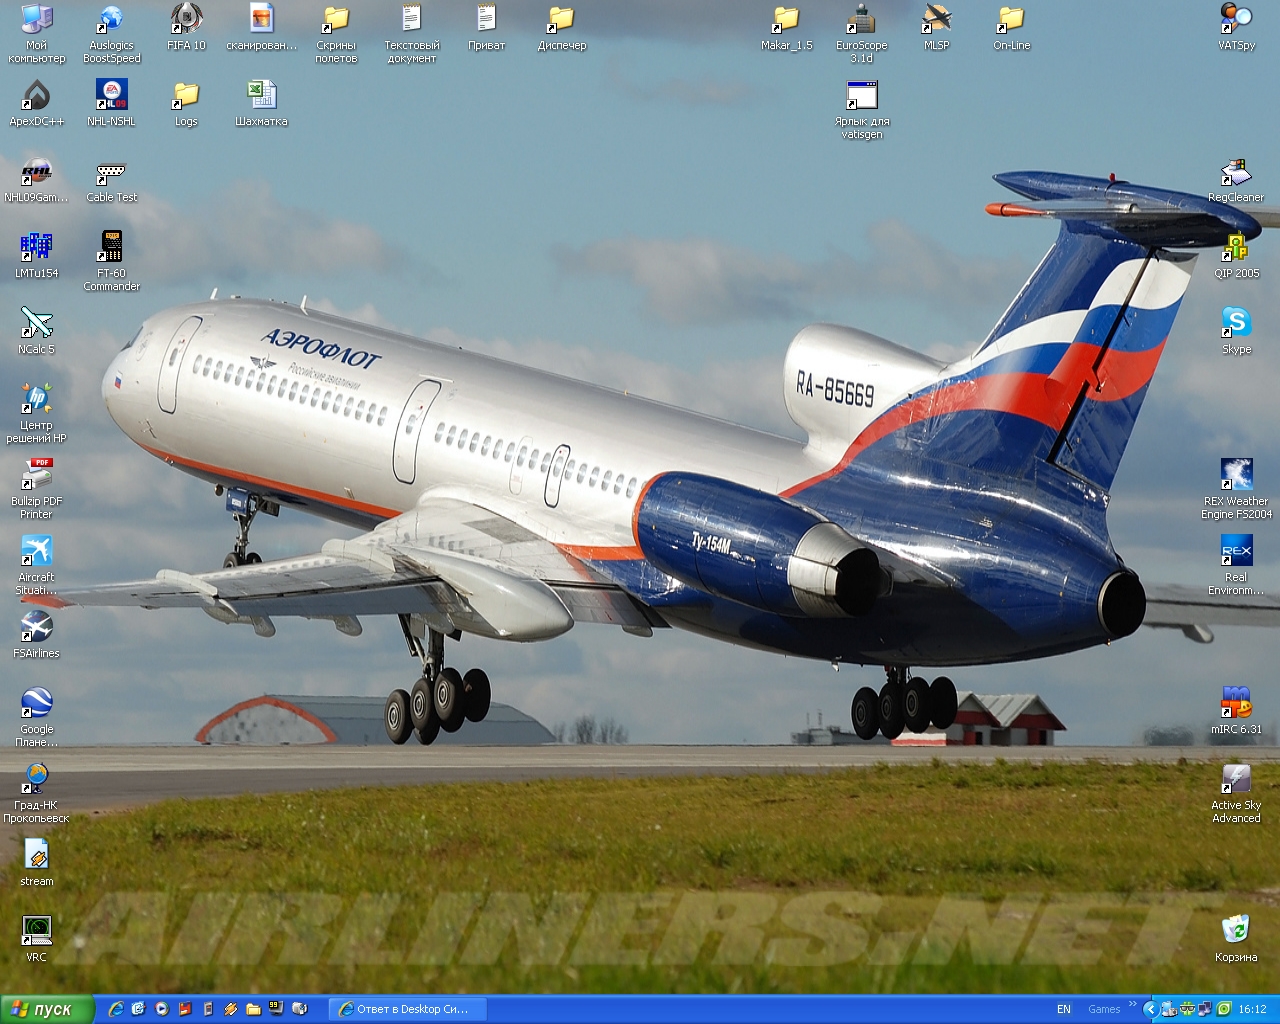Select the Ярлык для vatisgen shortcut
Image resolution: width=1280 pixels, height=1024 pixels.
click(x=862, y=110)
